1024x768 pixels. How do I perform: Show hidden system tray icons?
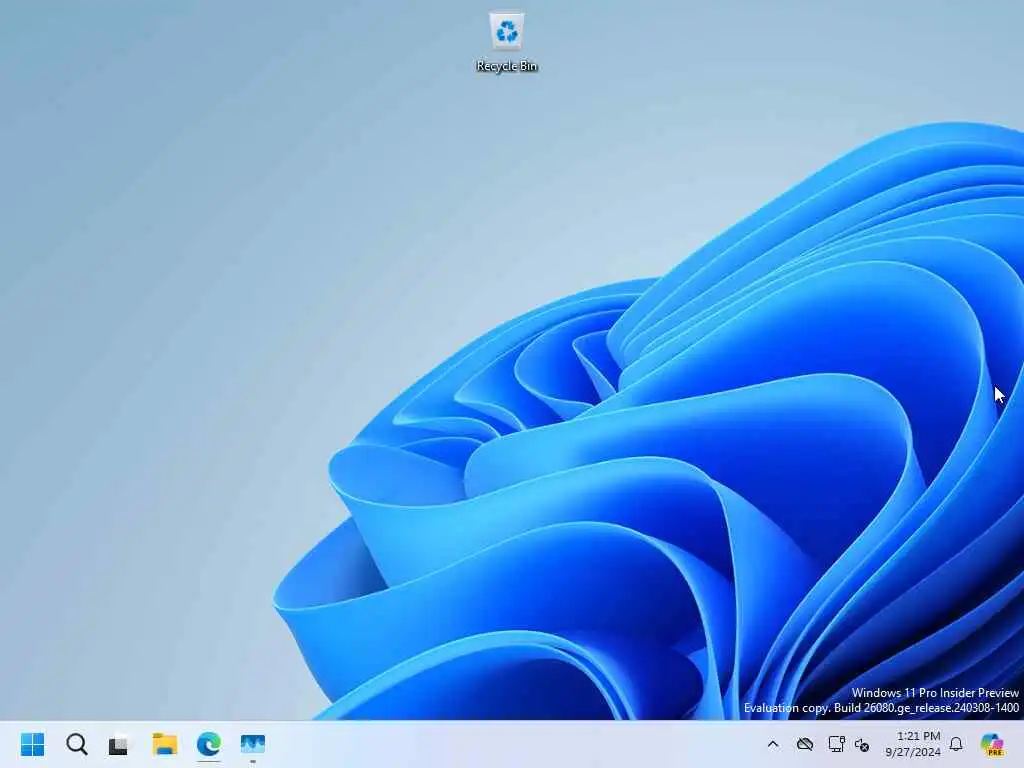(773, 744)
